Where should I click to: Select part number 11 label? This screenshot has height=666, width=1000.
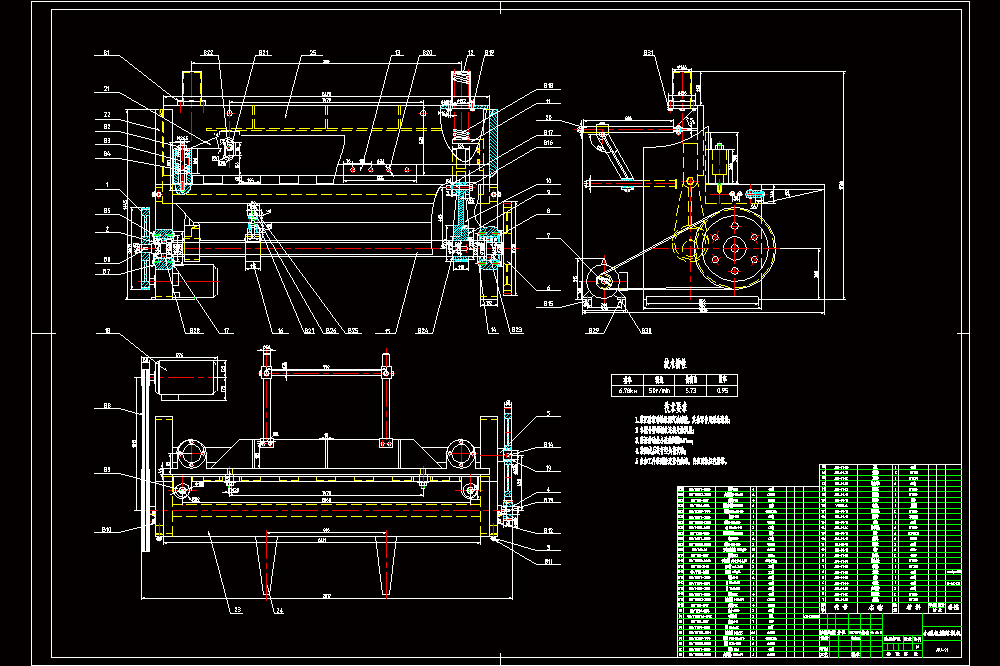548,101
